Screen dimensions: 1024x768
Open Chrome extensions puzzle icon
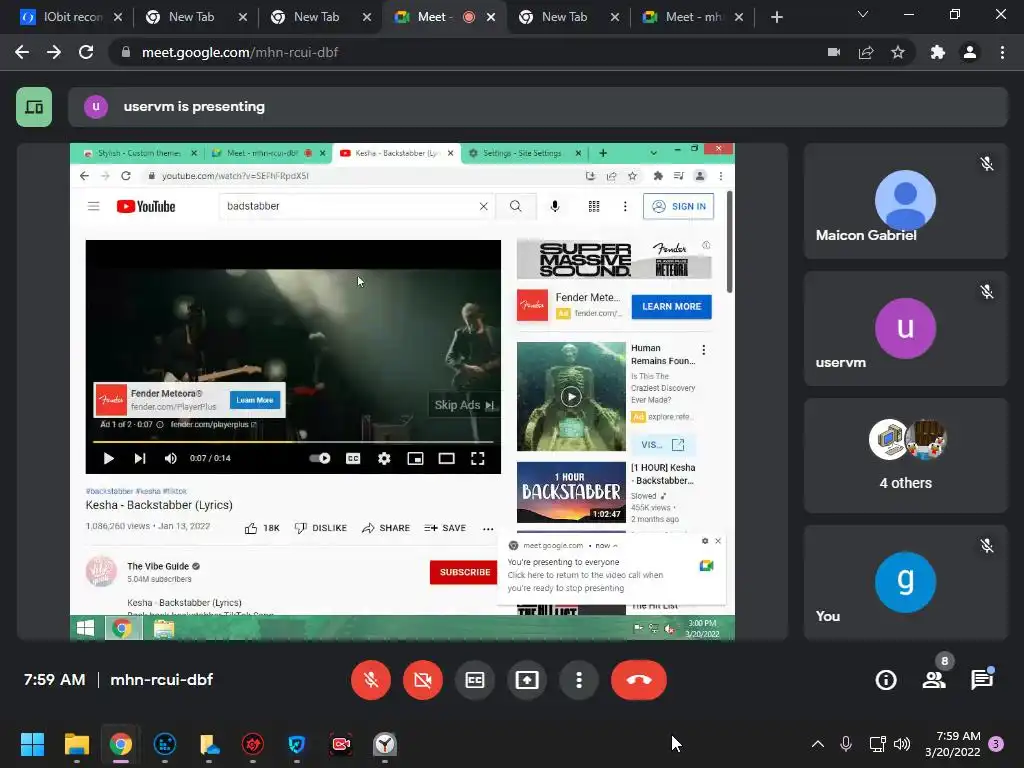938,52
